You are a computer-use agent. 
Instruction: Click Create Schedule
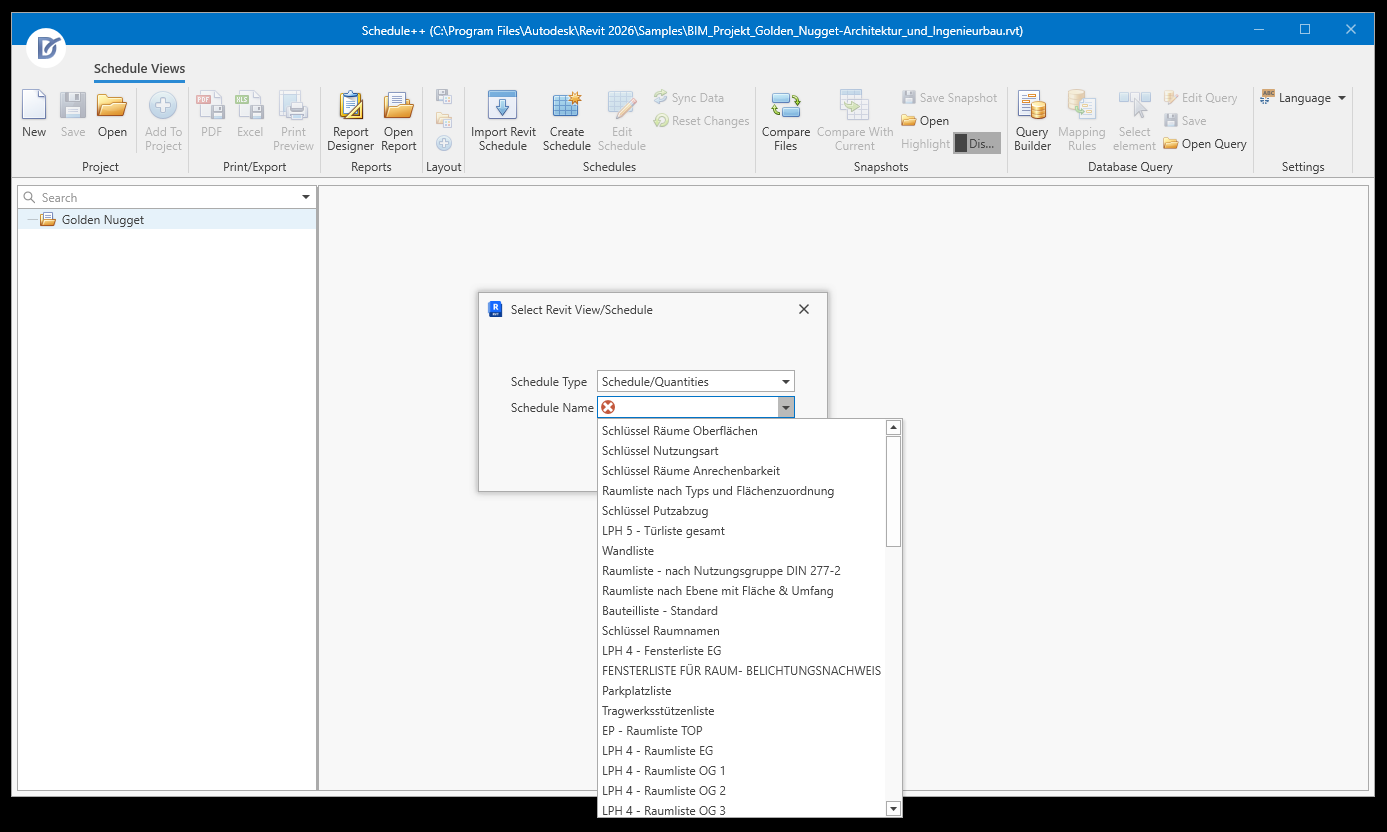click(x=567, y=121)
